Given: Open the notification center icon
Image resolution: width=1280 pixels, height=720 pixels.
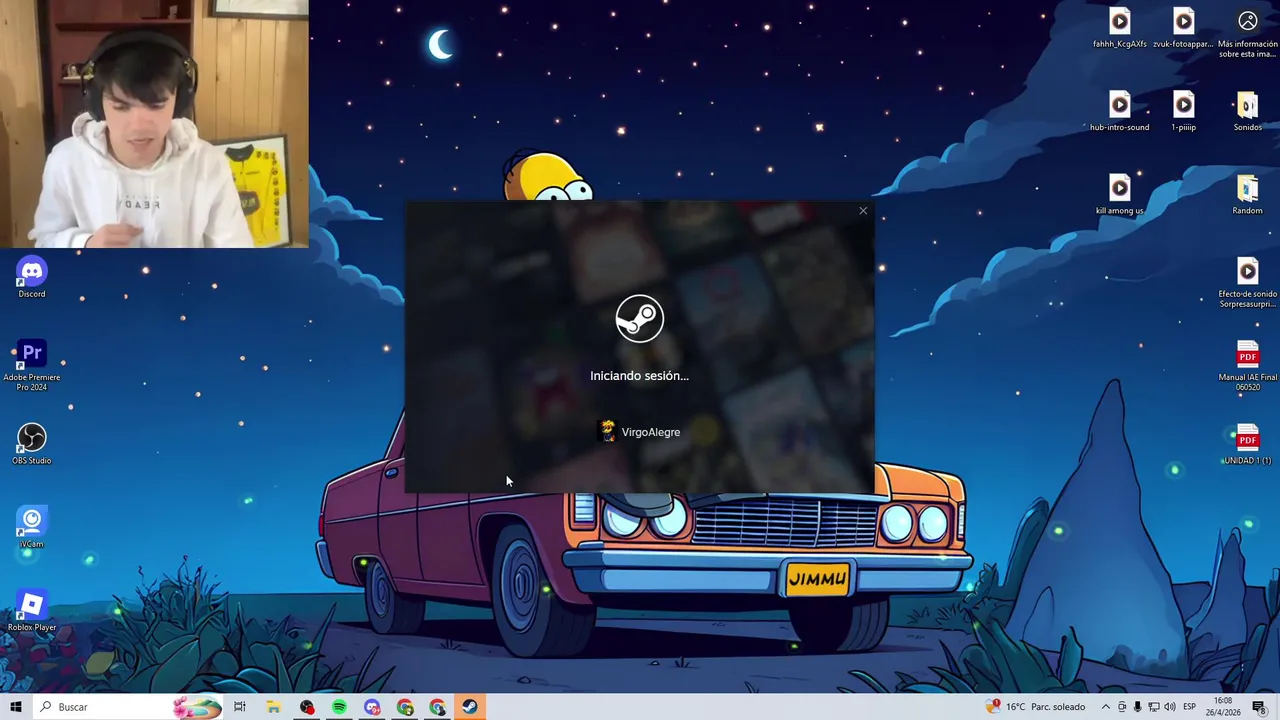Looking at the screenshot, I should pos(1259,707).
